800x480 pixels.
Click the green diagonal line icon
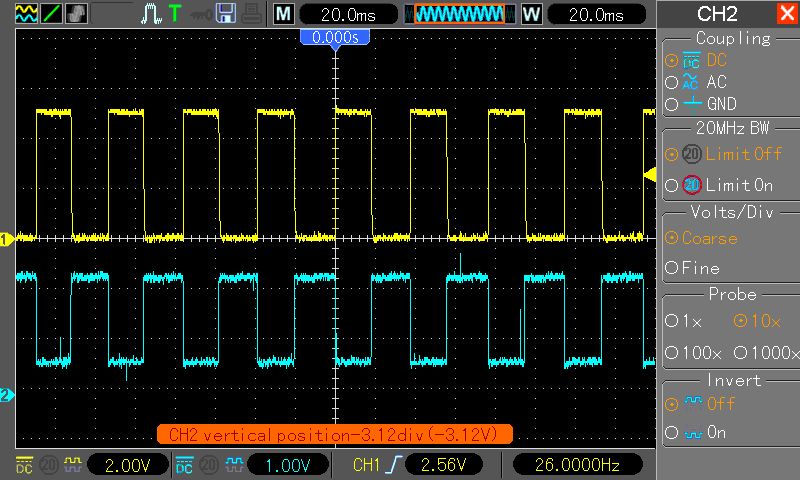(x=51, y=14)
